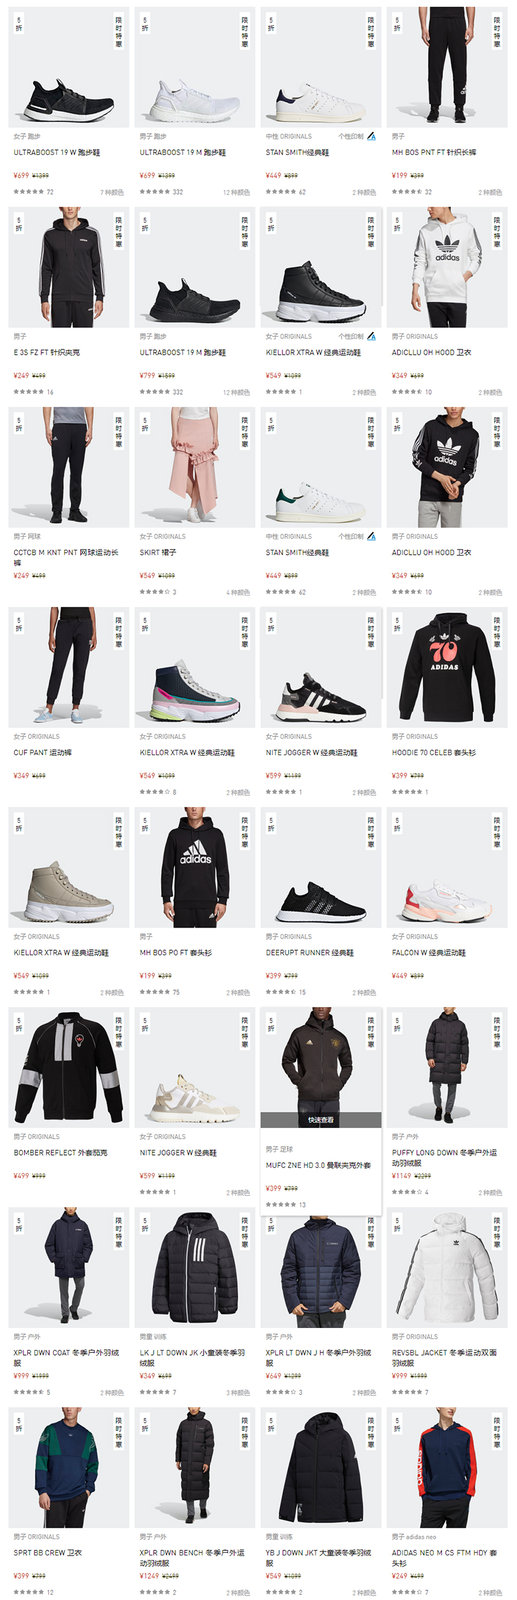Open the PUFFY LONG DOWN title link
Screen dimensions: 517x1600
[x=444, y=1158]
